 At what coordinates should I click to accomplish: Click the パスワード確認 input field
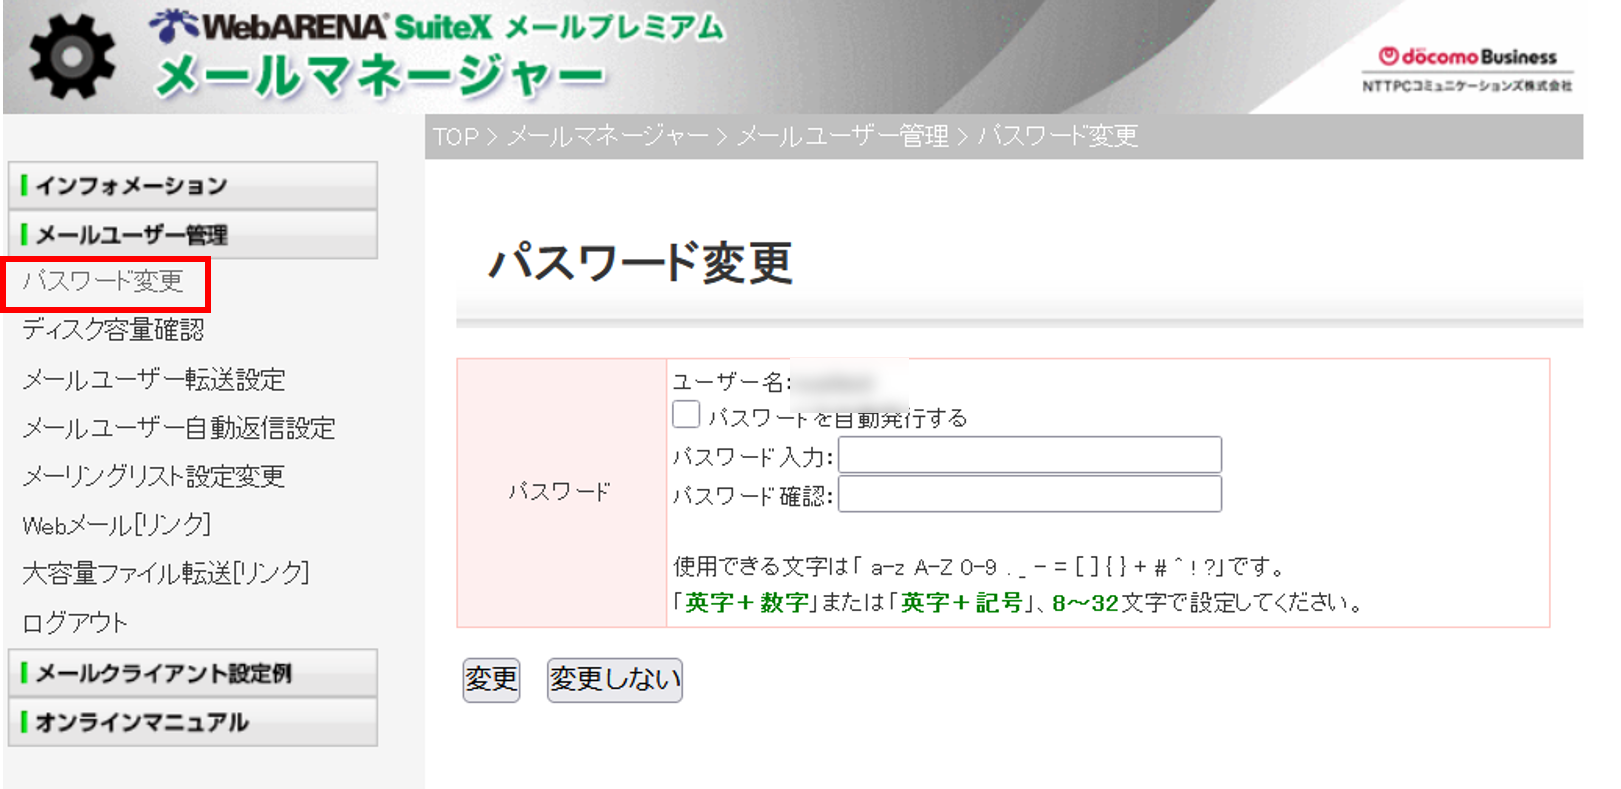point(1029,494)
